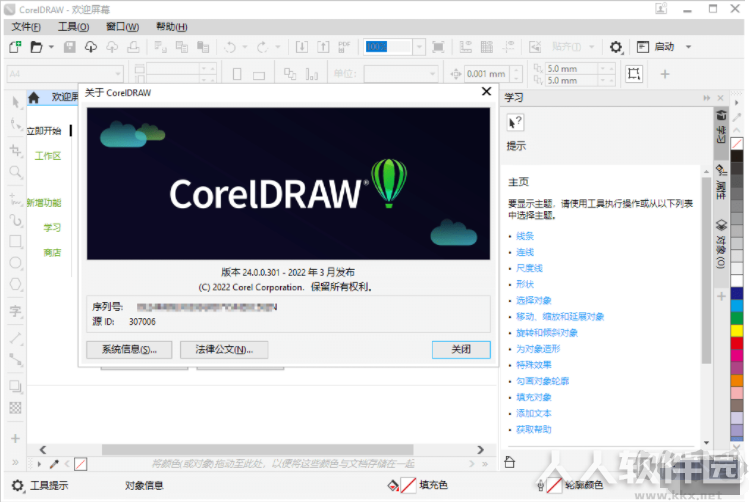Click the Import icon
749x502 pixels.
coord(301,47)
